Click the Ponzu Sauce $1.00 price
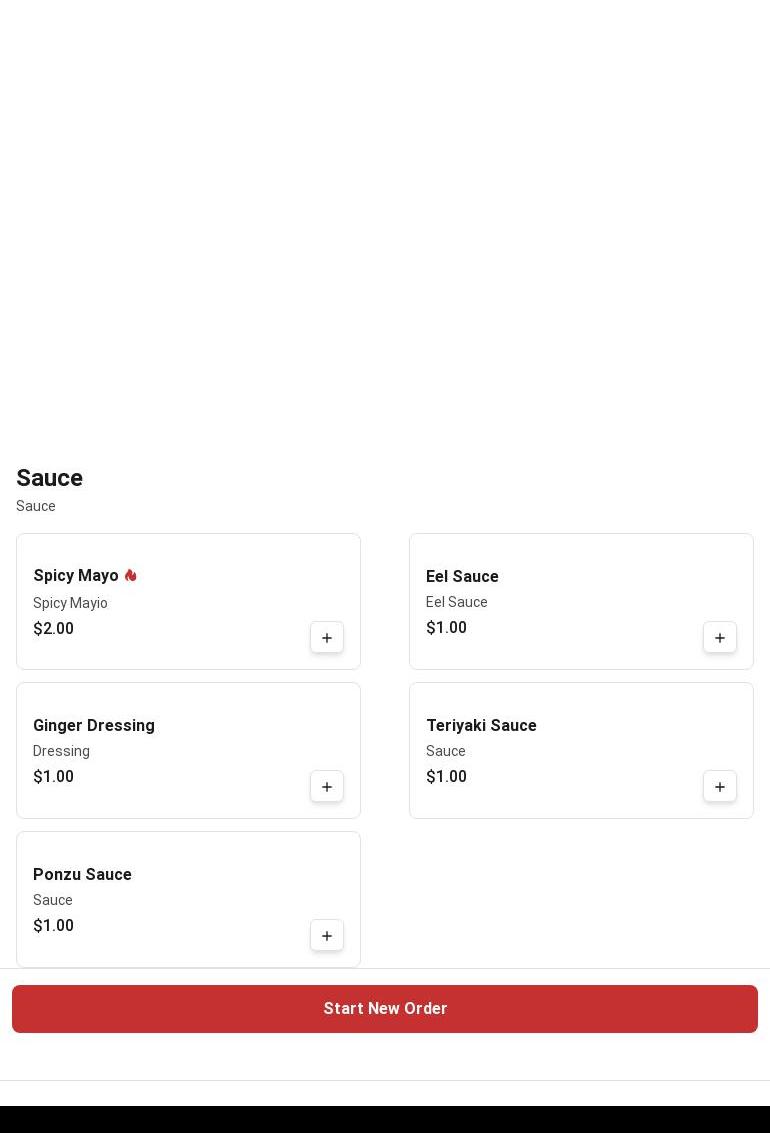 point(53,926)
